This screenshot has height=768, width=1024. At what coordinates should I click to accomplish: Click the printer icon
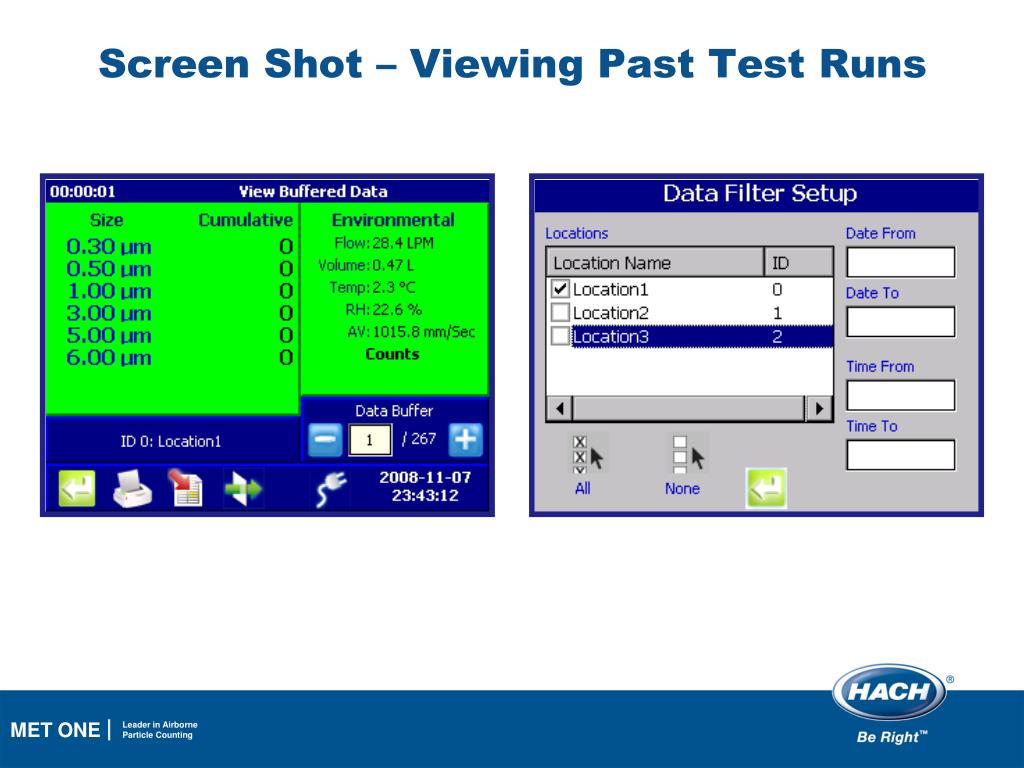[133, 488]
